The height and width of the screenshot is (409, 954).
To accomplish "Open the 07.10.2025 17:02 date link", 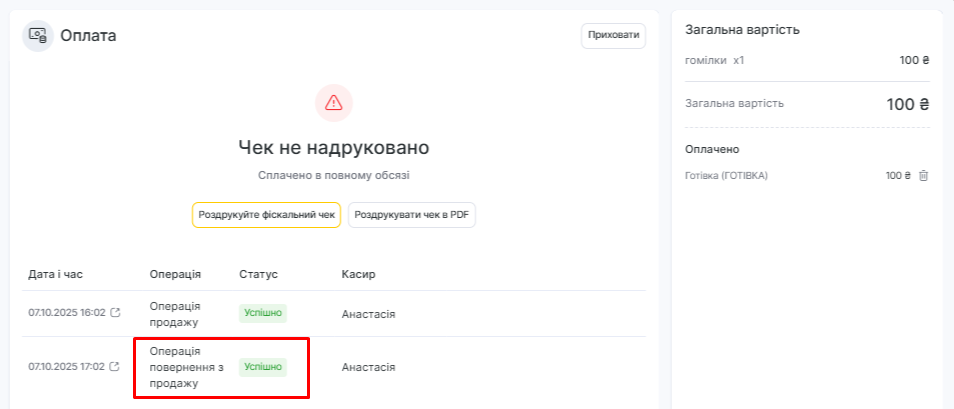I will 66,367.
